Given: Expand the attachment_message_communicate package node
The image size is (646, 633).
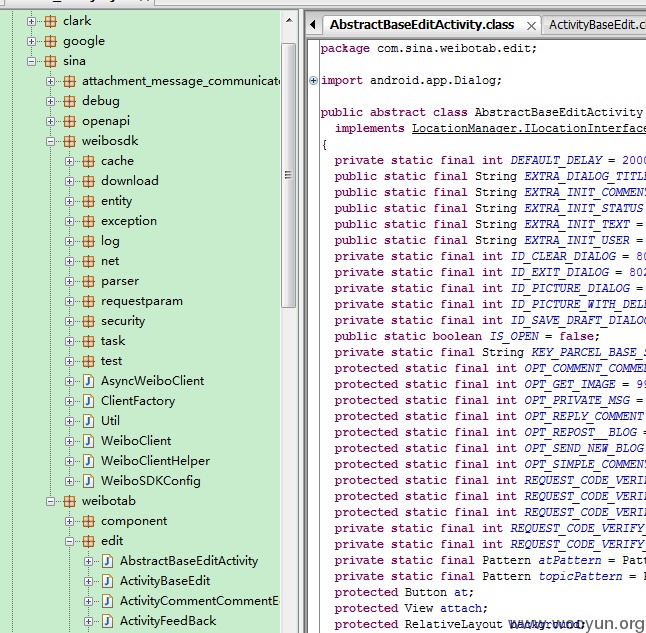Looking at the screenshot, I should pyautogui.click(x=50, y=81).
